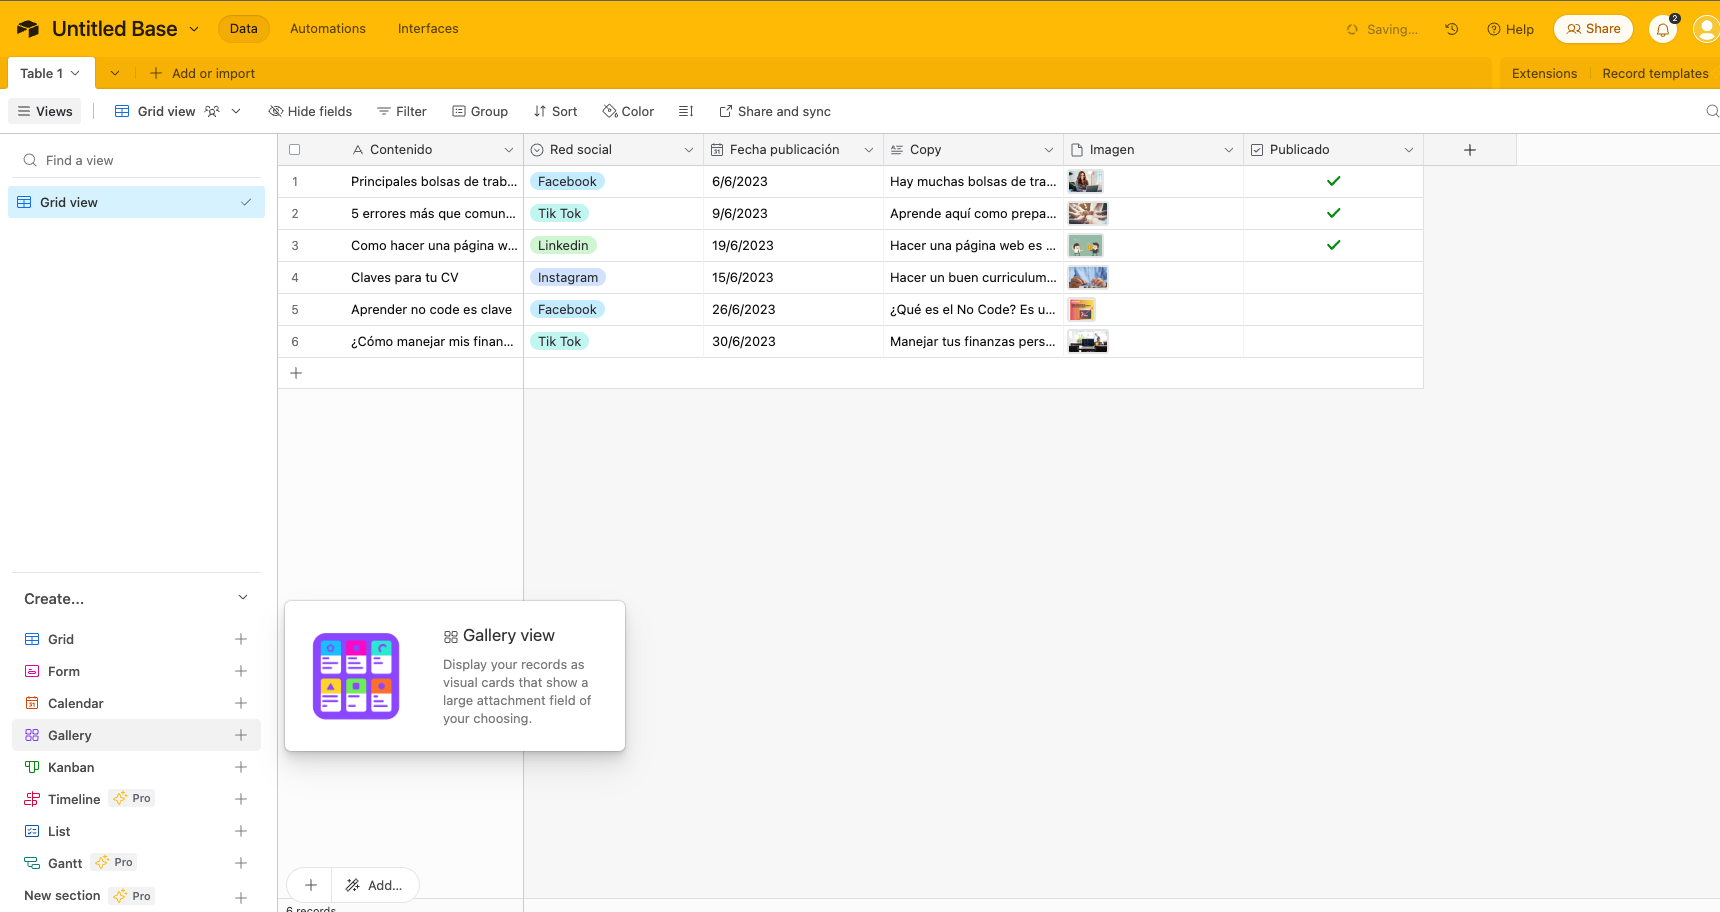Add a new field with plus icon
This screenshot has height=912, width=1720.
pyautogui.click(x=1469, y=150)
